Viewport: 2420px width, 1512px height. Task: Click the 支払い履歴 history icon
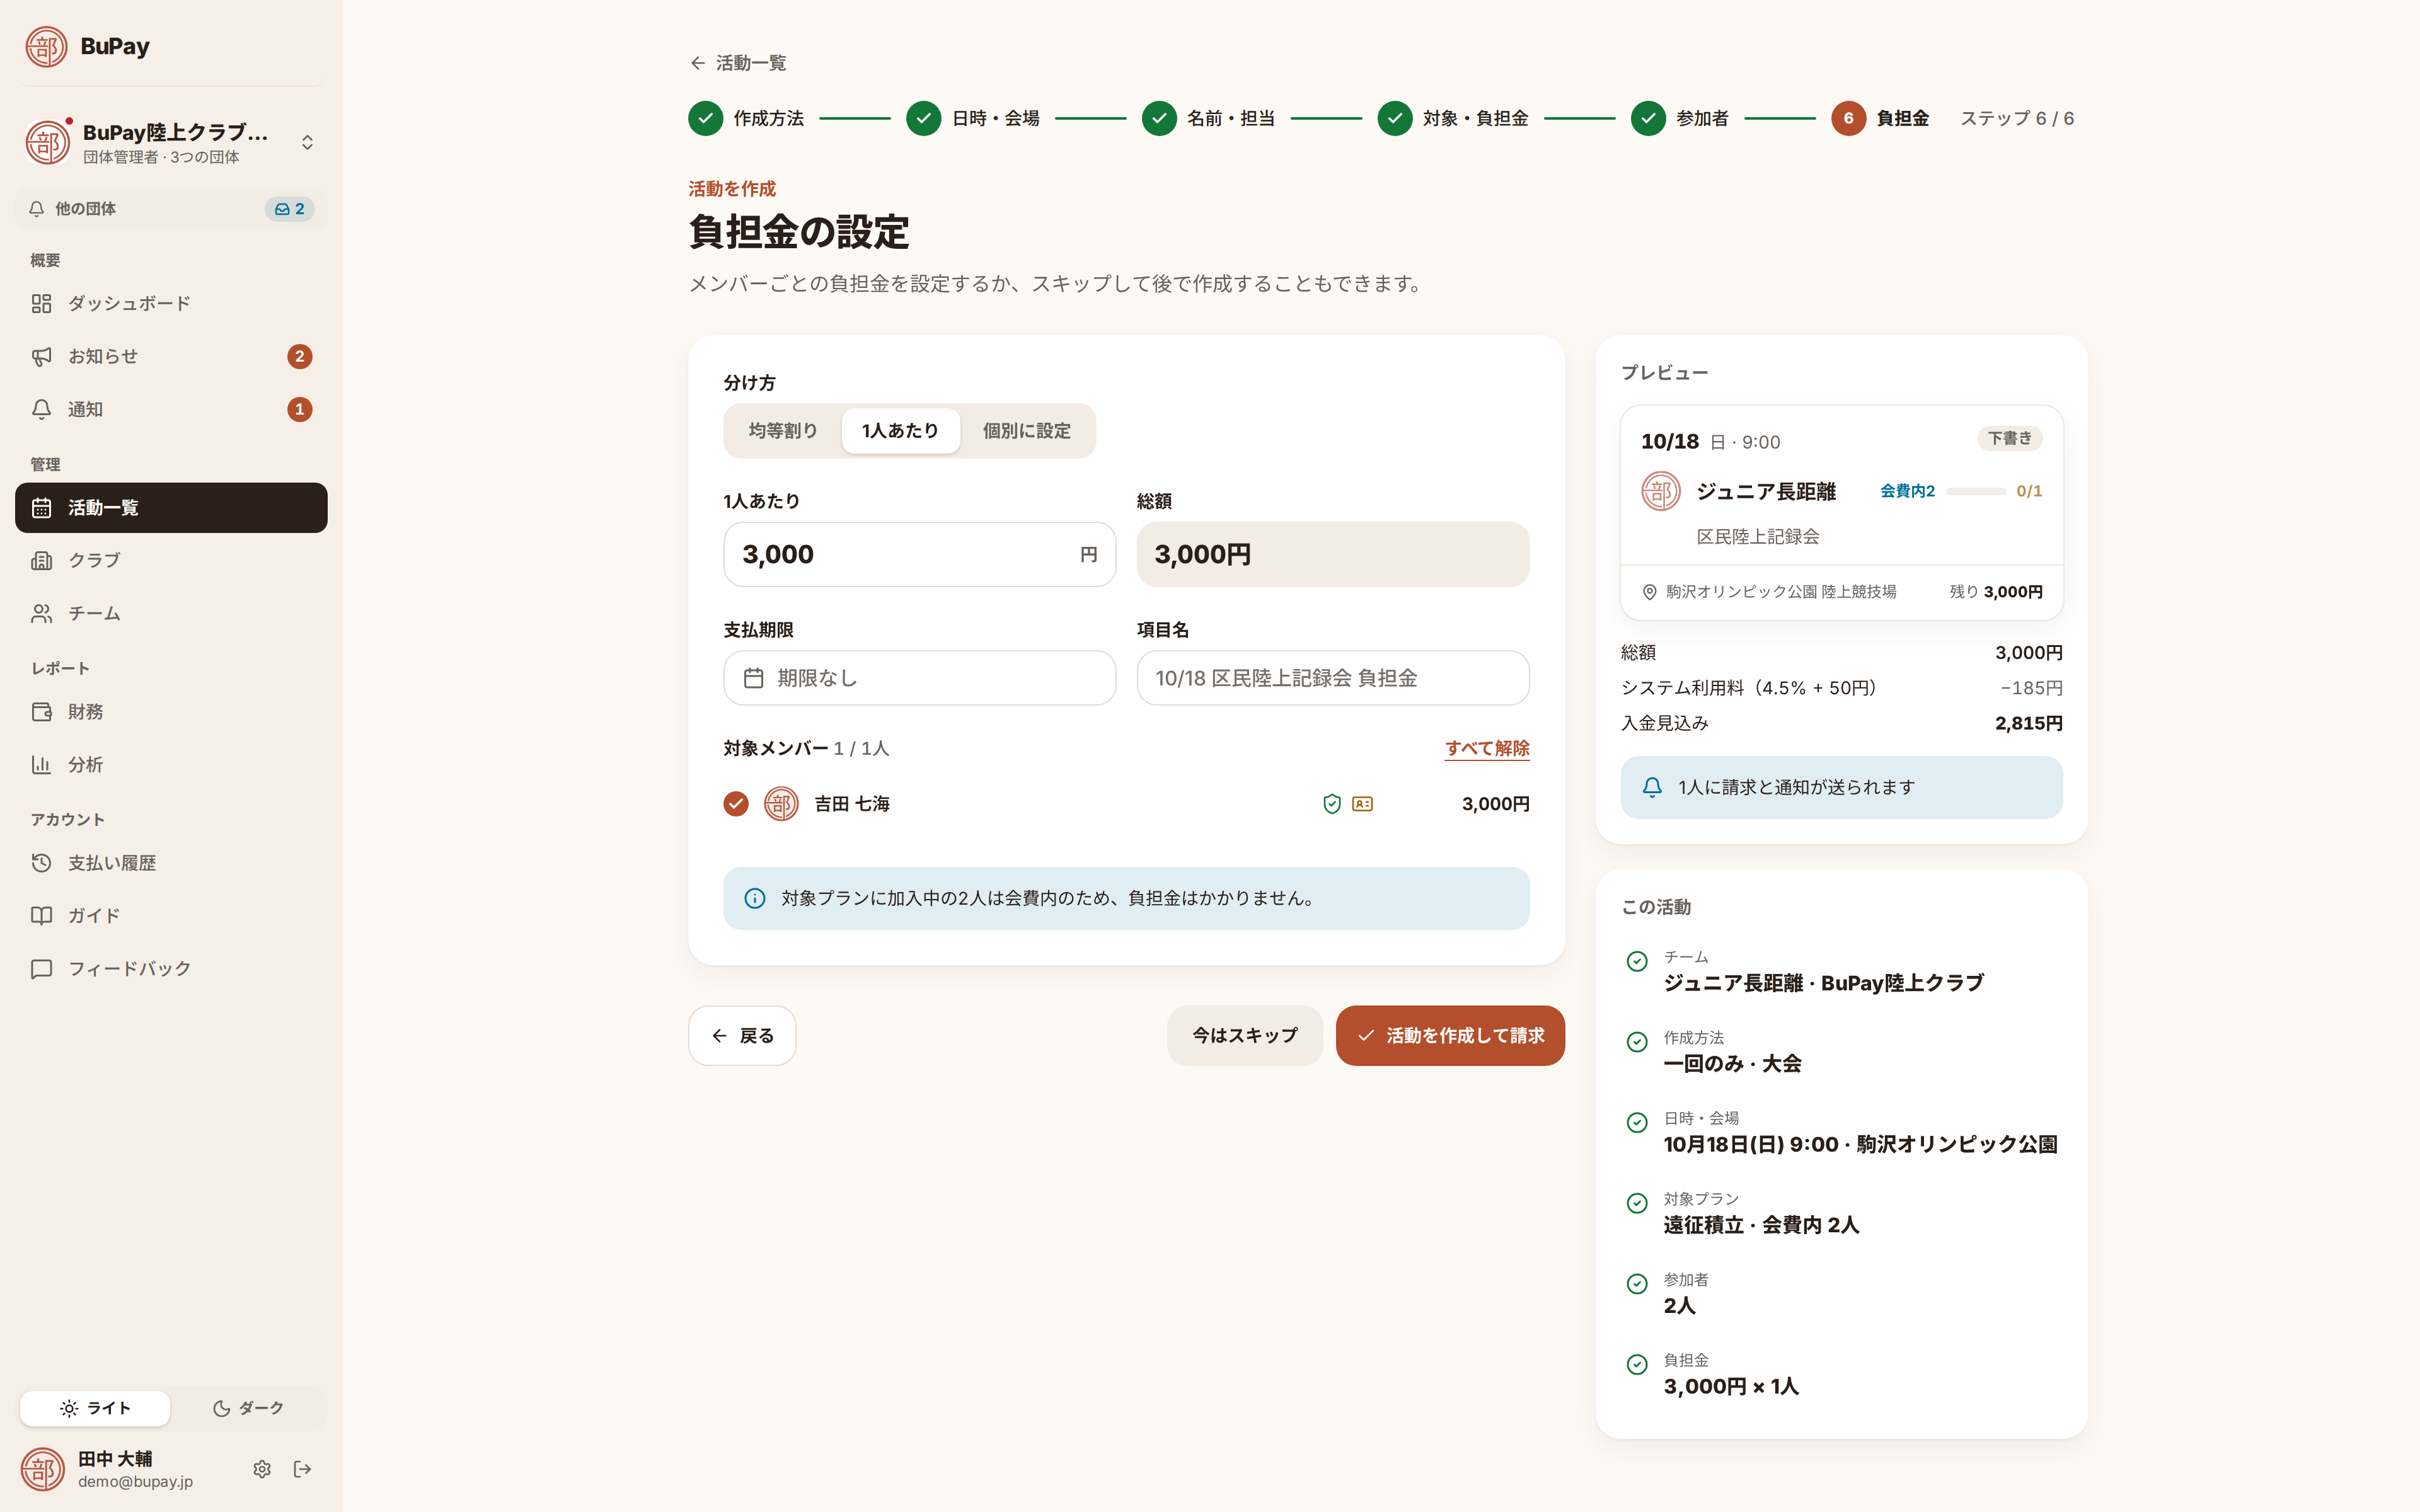(41, 863)
